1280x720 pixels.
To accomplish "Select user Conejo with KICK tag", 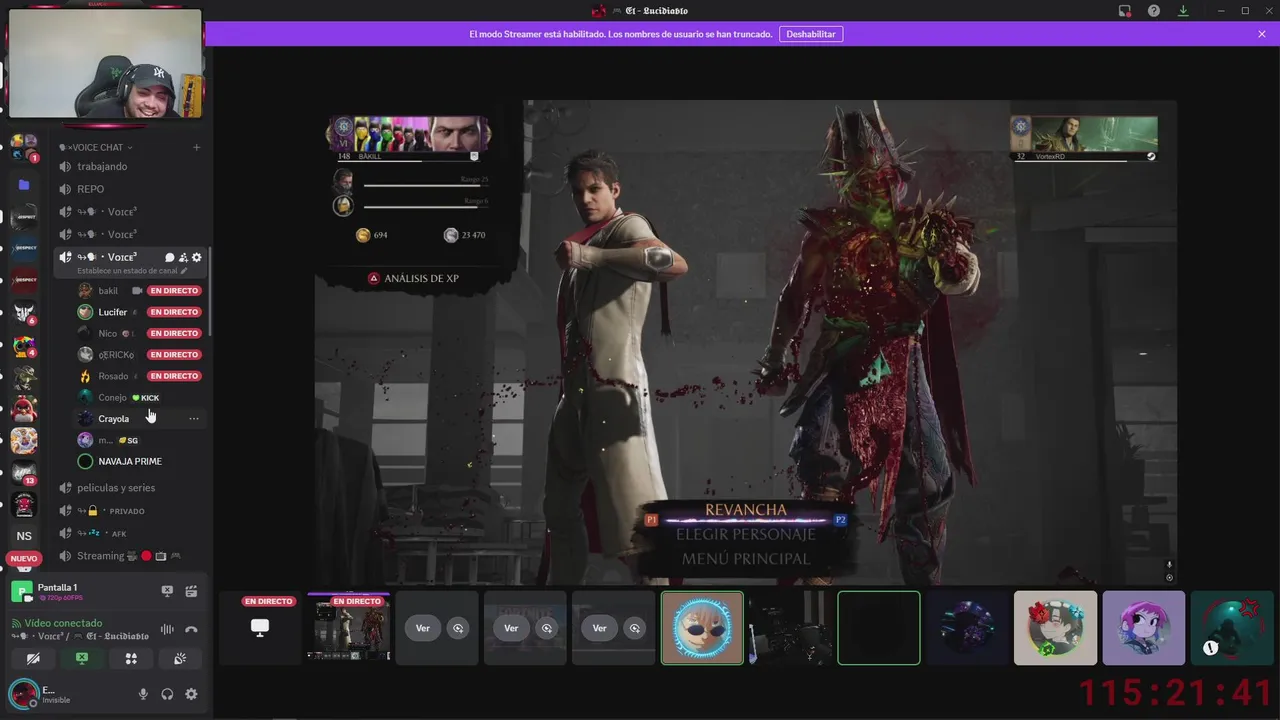I will [140, 397].
